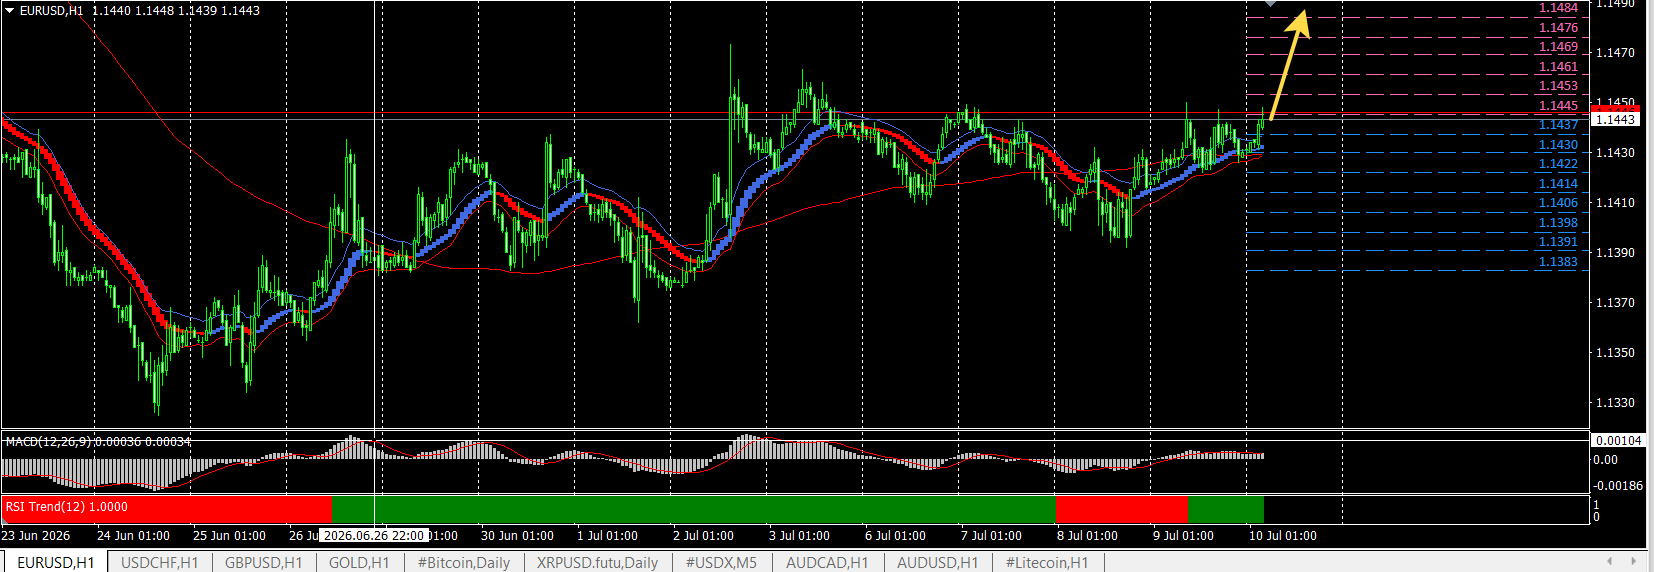Image resolution: width=1654 pixels, height=572 pixels.
Task: Select the GOLD,H1 chart tab
Action: coord(359,562)
